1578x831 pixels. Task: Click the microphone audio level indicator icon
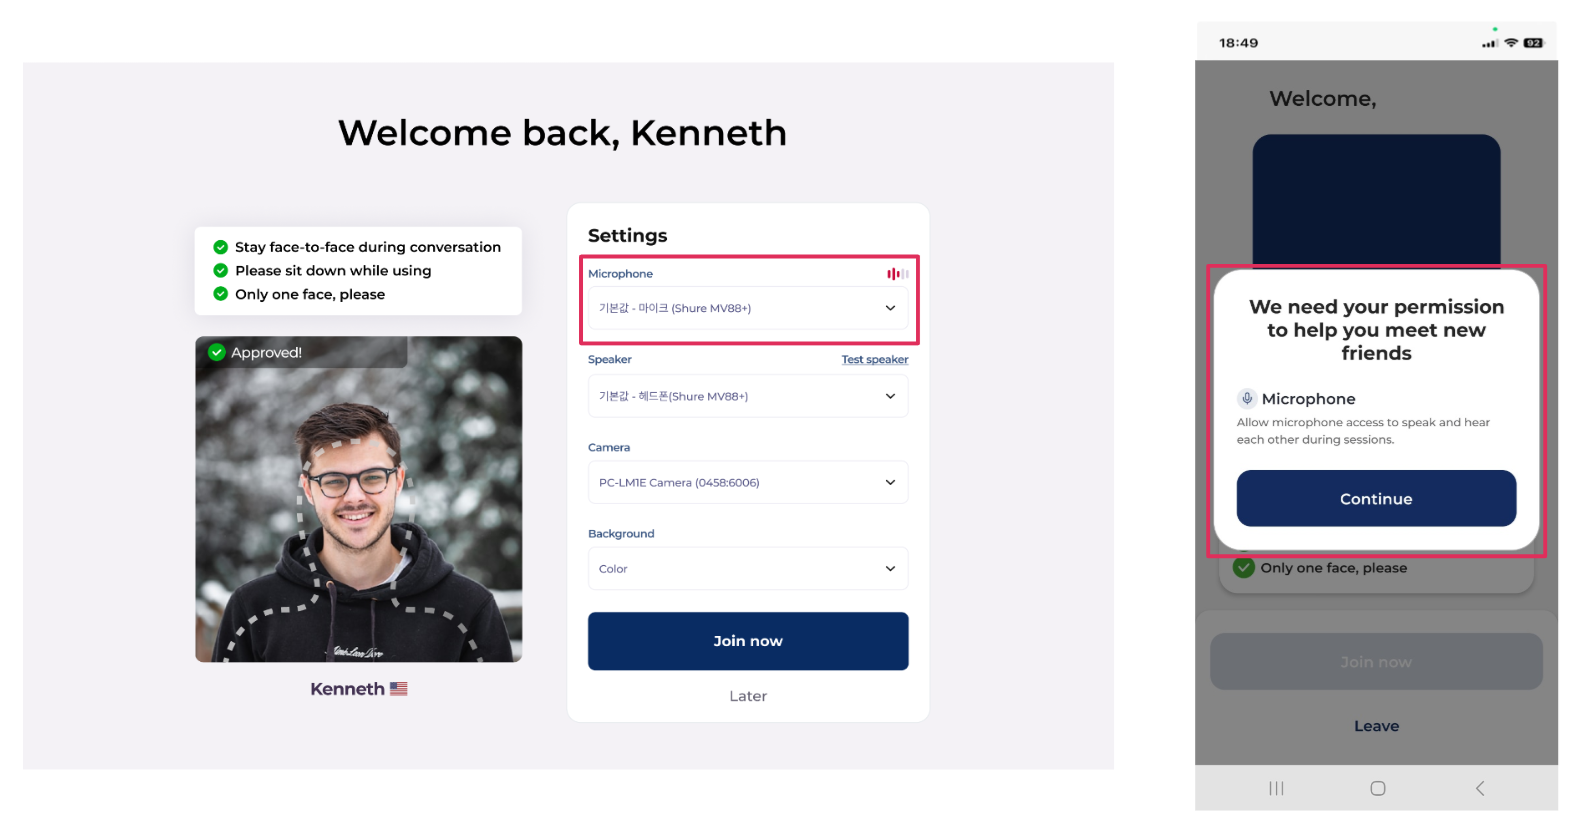[897, 274]
